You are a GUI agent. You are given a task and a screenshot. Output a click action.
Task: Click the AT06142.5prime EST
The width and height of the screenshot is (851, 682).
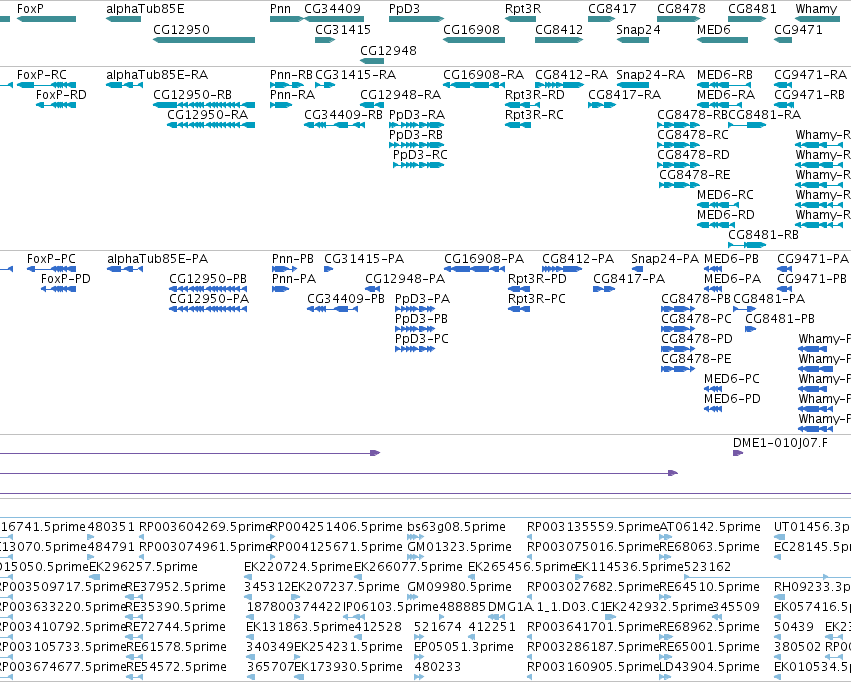[666, 537]
